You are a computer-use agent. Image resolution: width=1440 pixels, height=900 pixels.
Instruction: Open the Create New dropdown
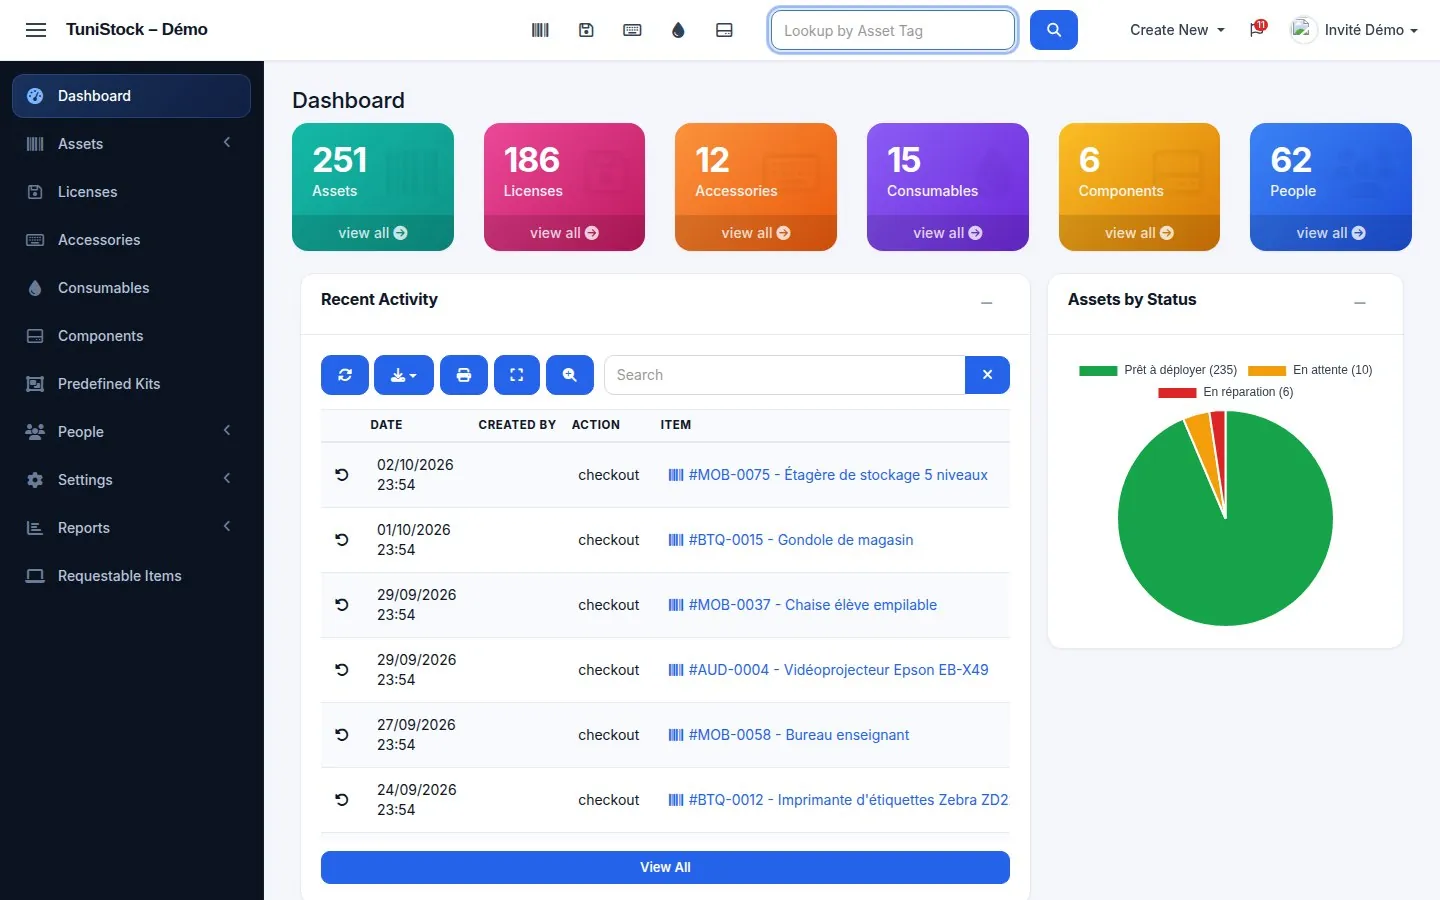[1177, 30]
